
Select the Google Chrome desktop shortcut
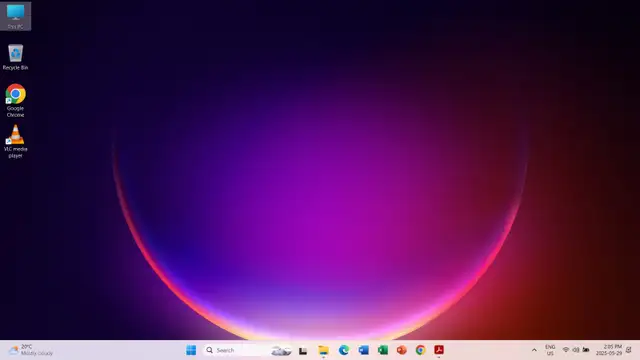(16, 100)
